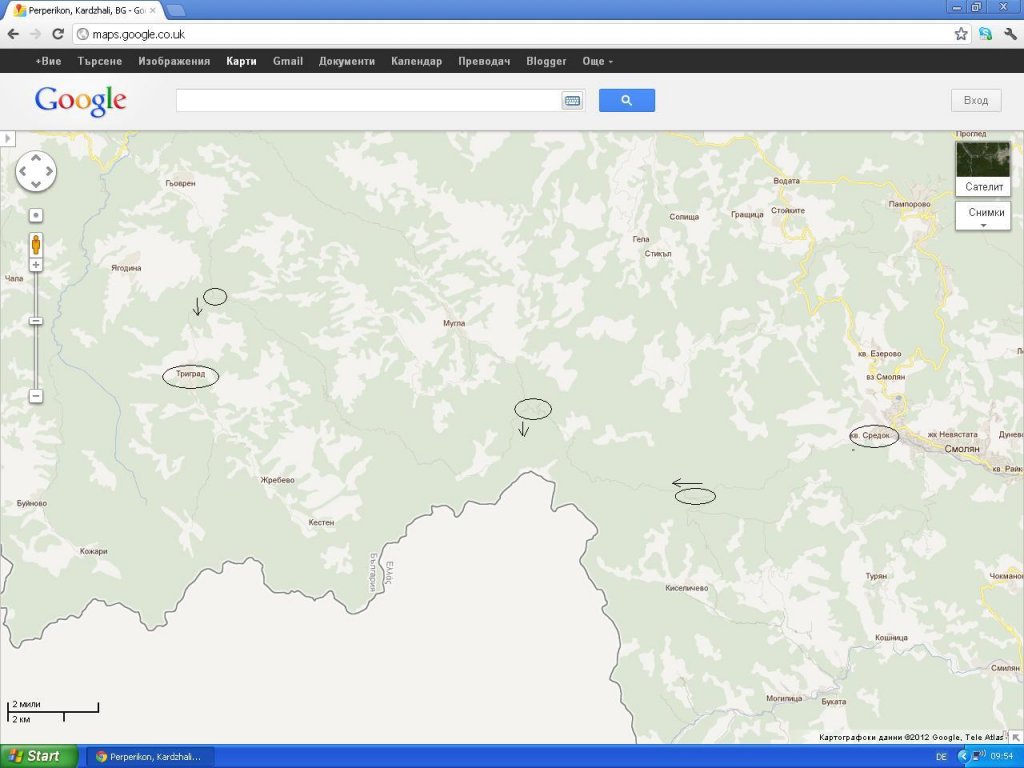The width and height of the screenshot is (1024, 768).
Task: Switch to the Сателит satellite view
Action: (984, 168)
